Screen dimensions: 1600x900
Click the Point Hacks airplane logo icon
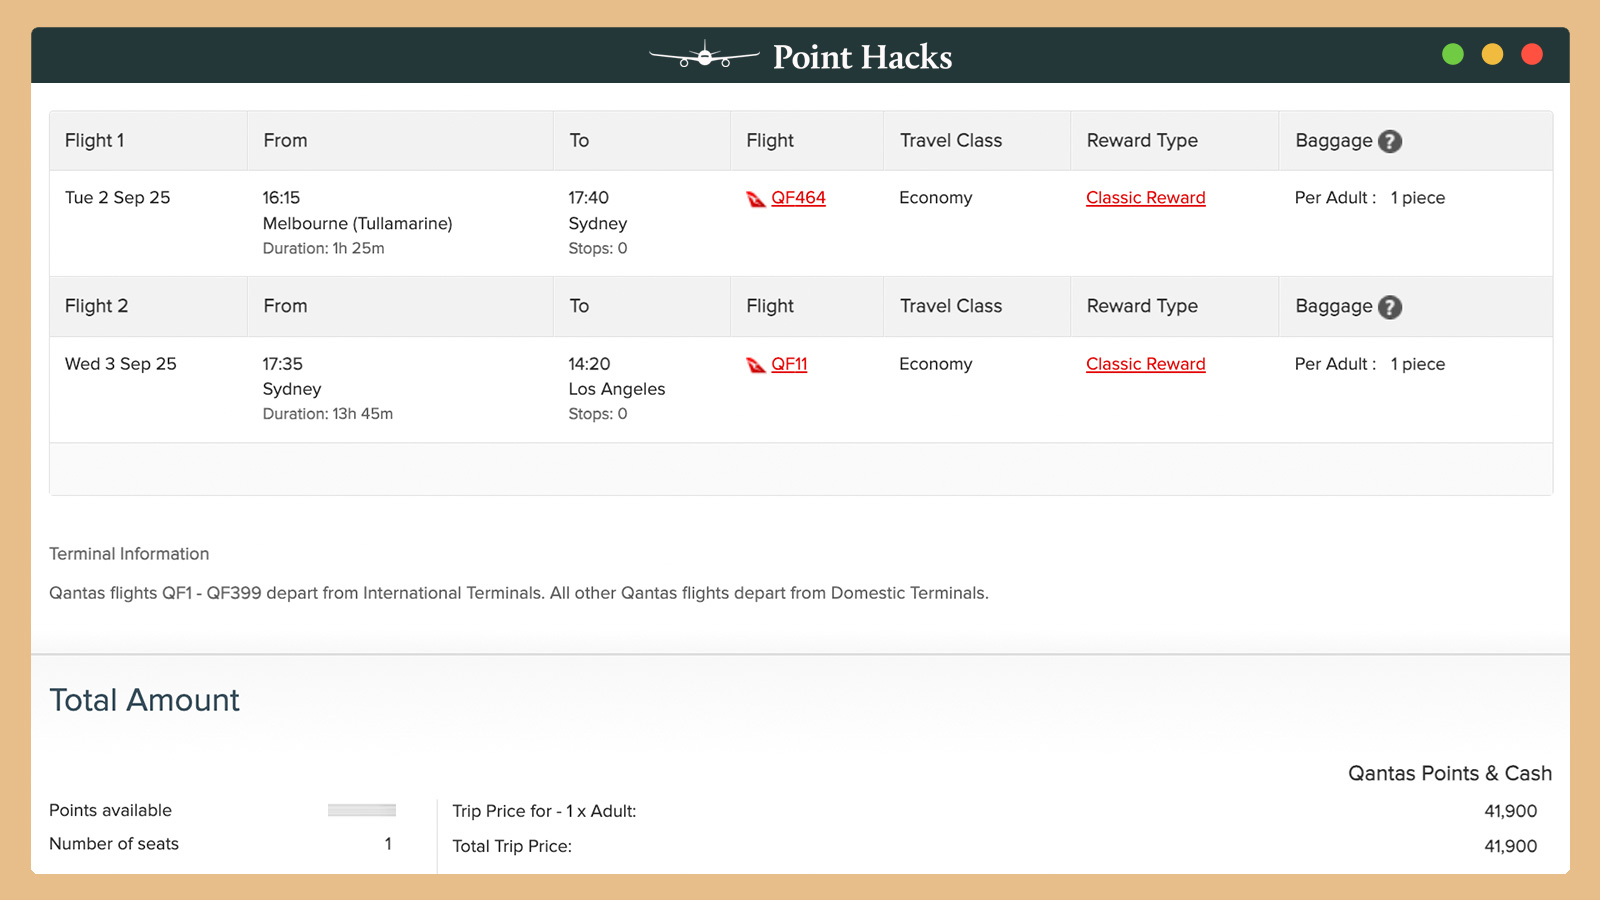(x=704, y=55)
